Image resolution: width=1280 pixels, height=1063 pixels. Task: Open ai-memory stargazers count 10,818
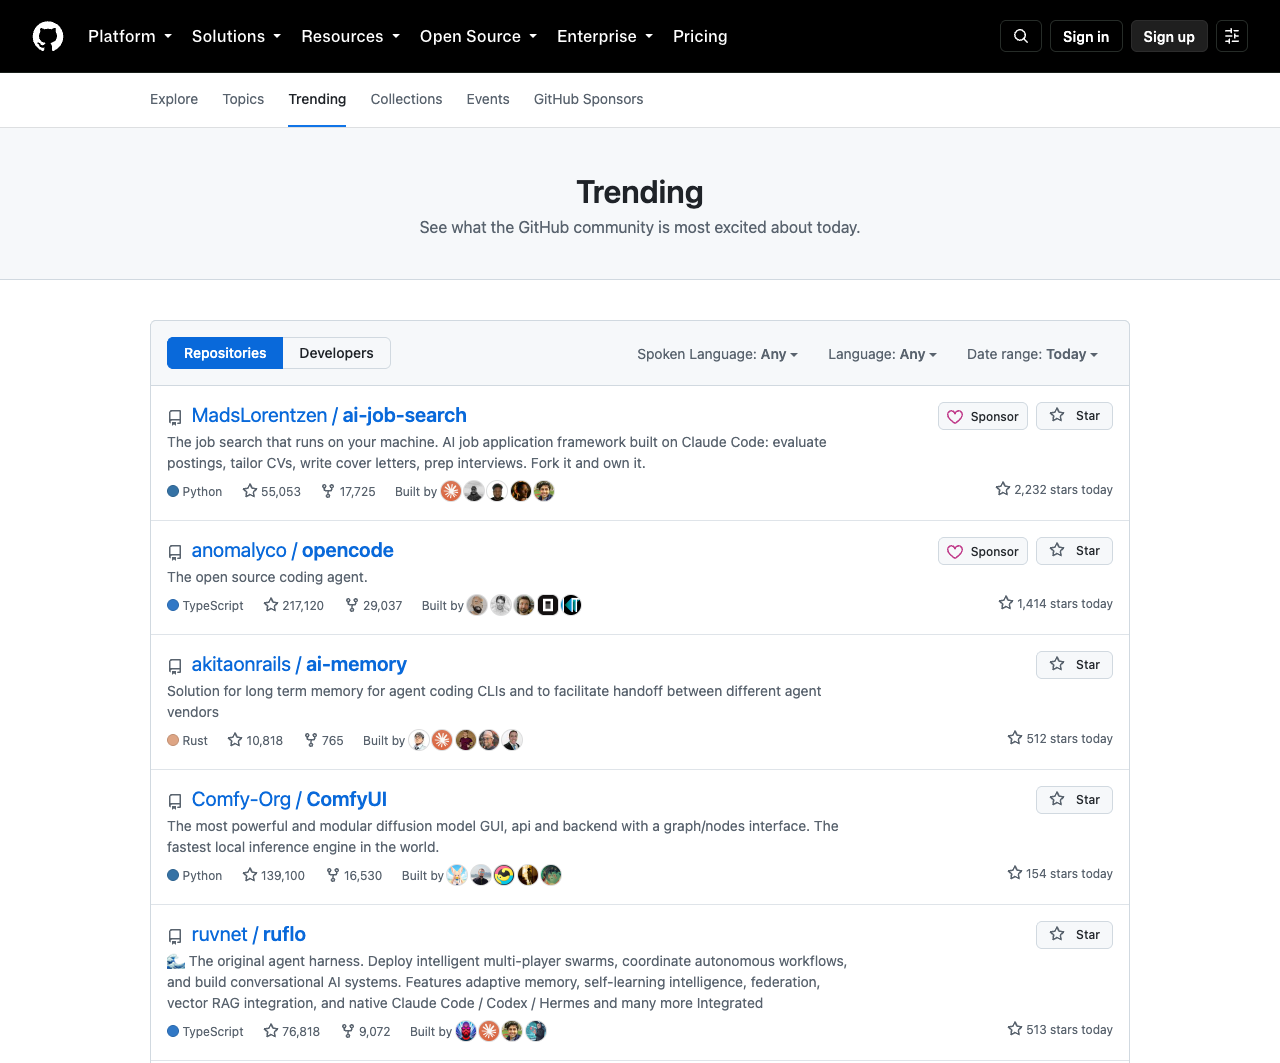tap(255, 740)
